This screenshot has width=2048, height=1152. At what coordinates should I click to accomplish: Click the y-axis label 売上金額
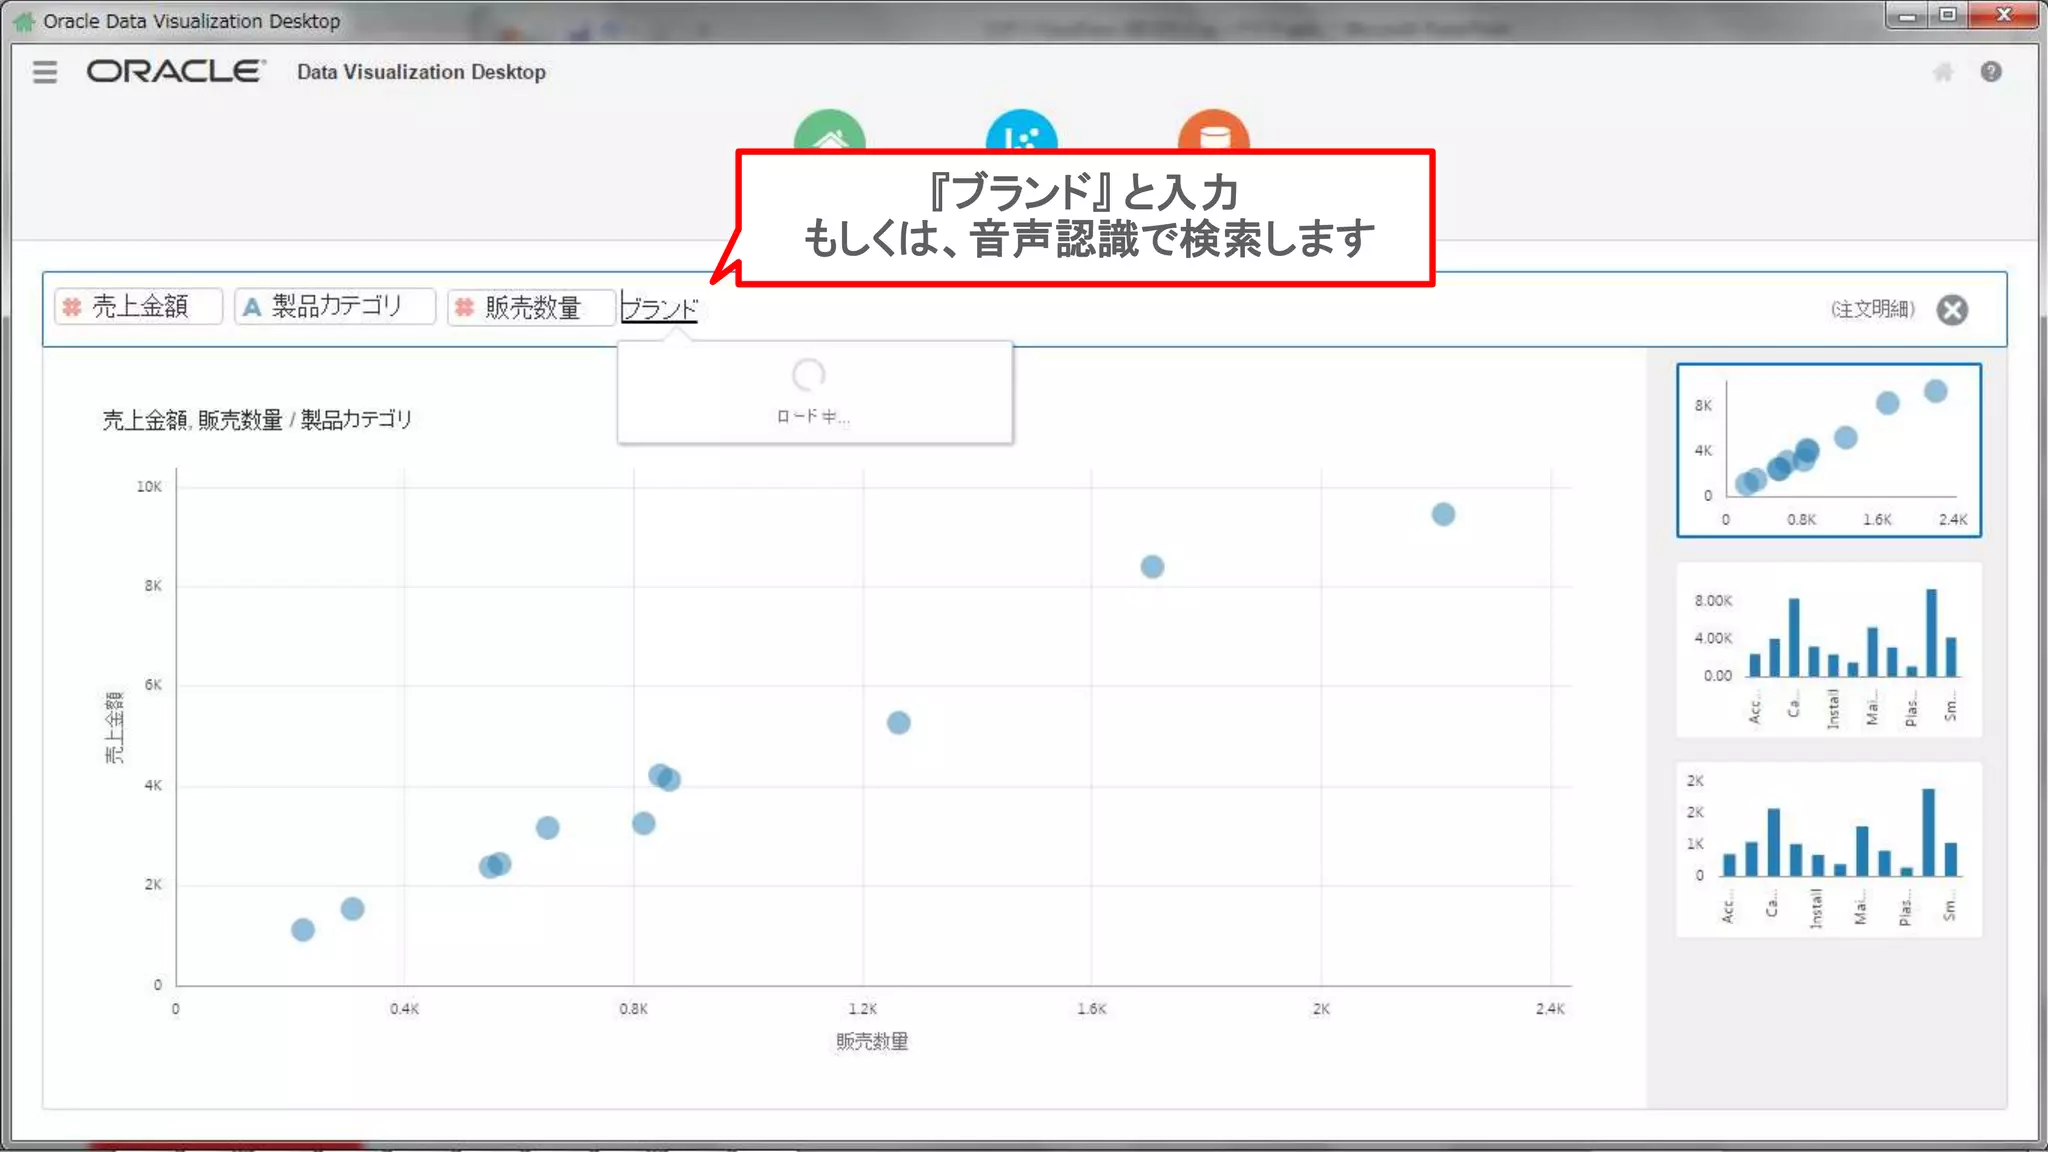point(114,727)
